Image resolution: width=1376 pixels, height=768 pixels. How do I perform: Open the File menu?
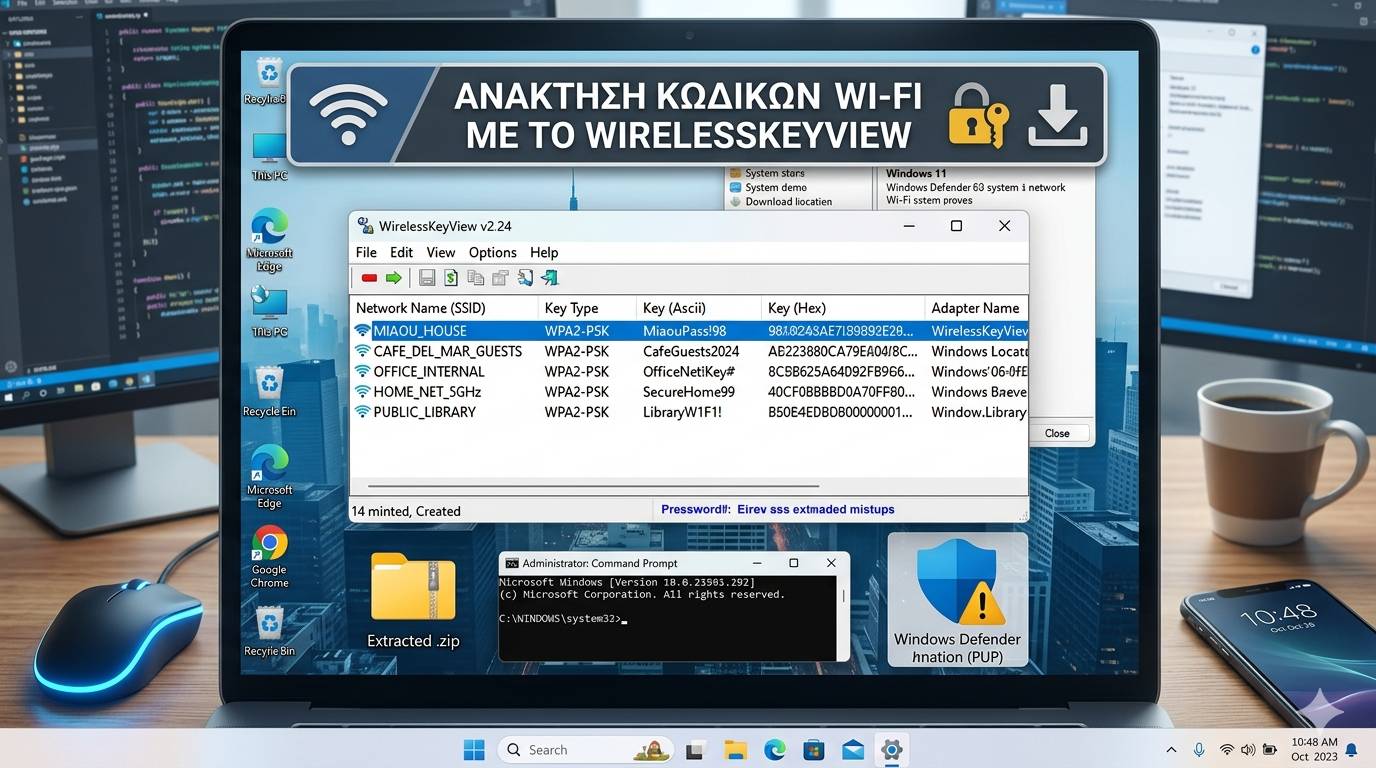[x=366, y=253]
